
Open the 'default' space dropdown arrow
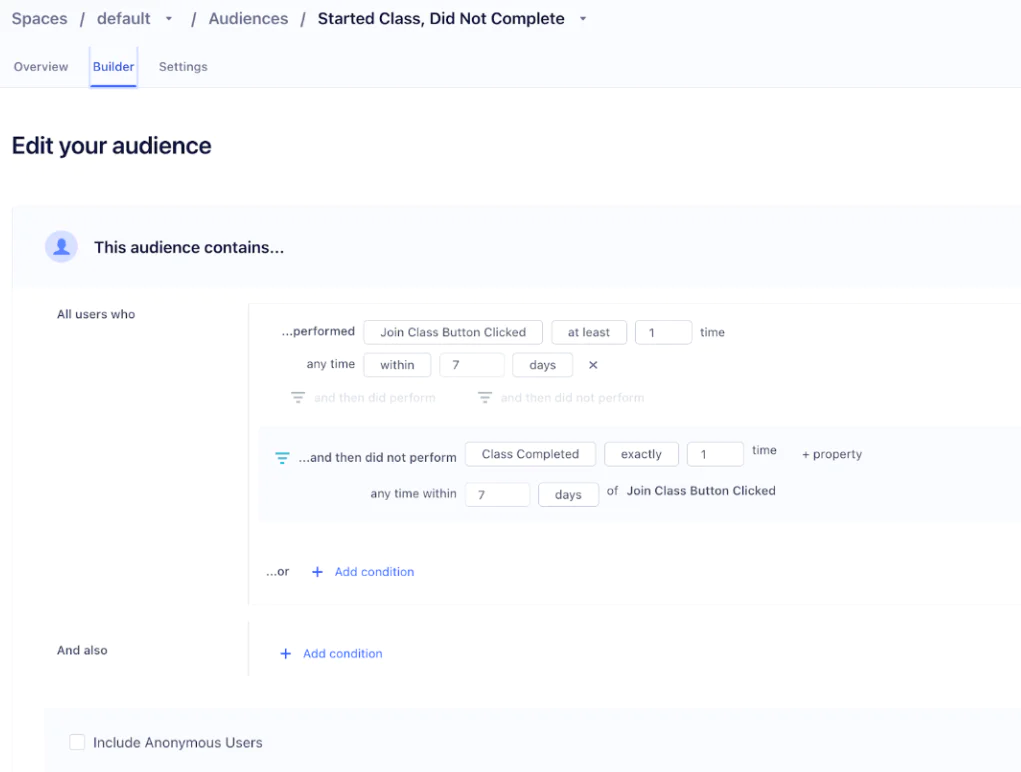point(168,19)
